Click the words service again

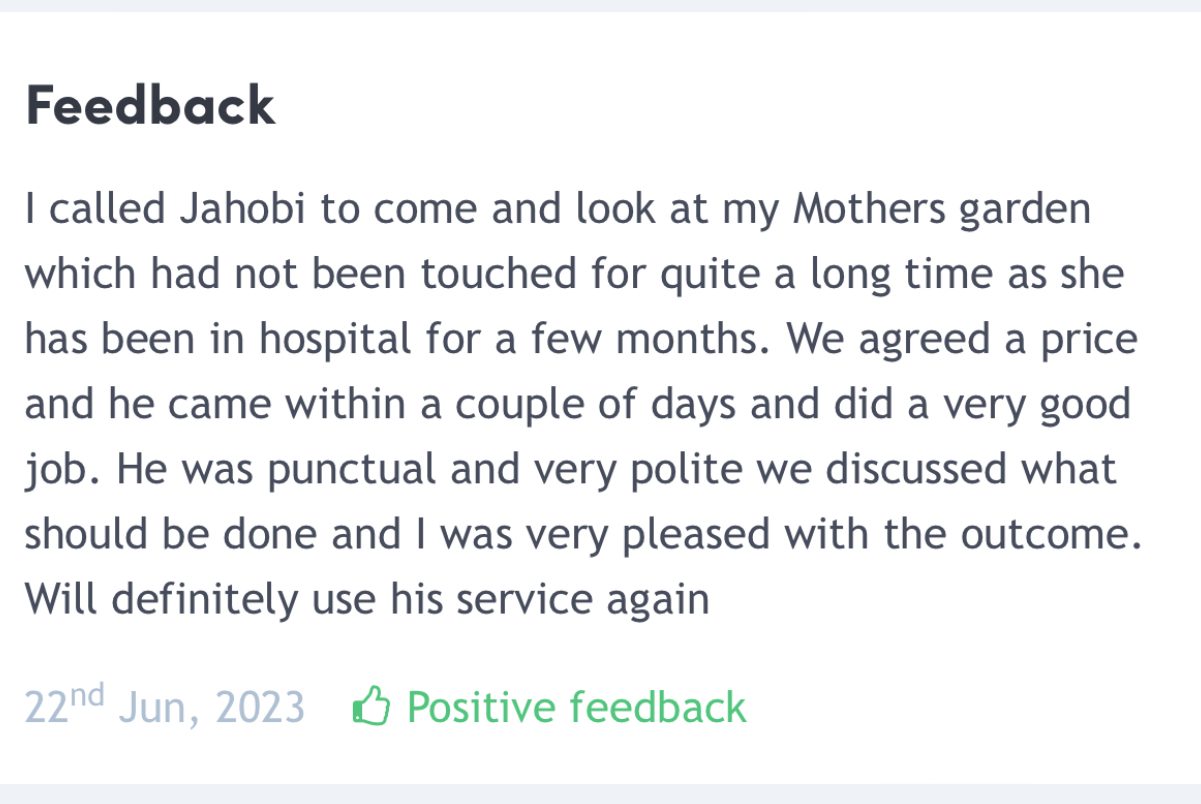[583, 600]
